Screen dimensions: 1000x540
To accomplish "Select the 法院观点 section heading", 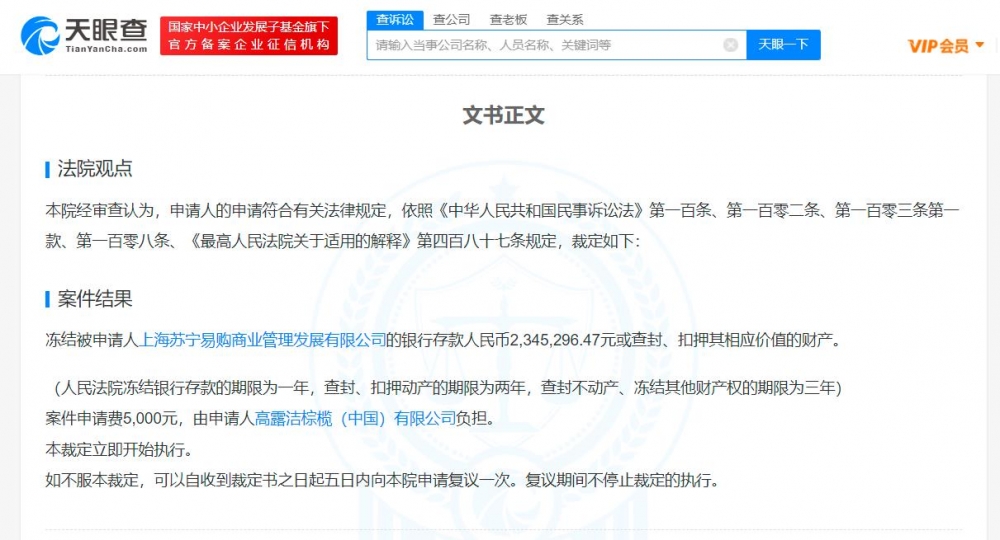I will [95, 168].
